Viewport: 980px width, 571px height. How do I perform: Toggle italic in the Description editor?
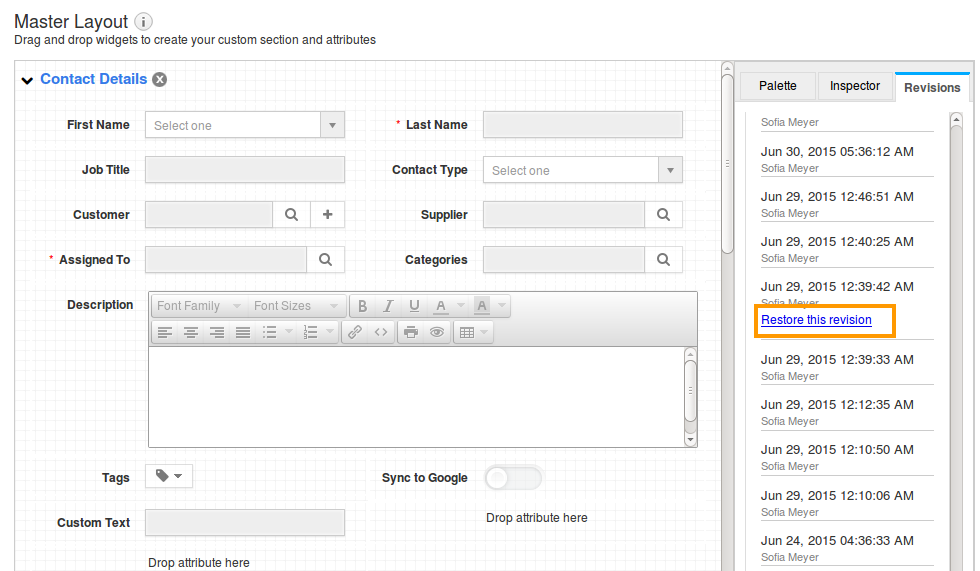(388, 306)
